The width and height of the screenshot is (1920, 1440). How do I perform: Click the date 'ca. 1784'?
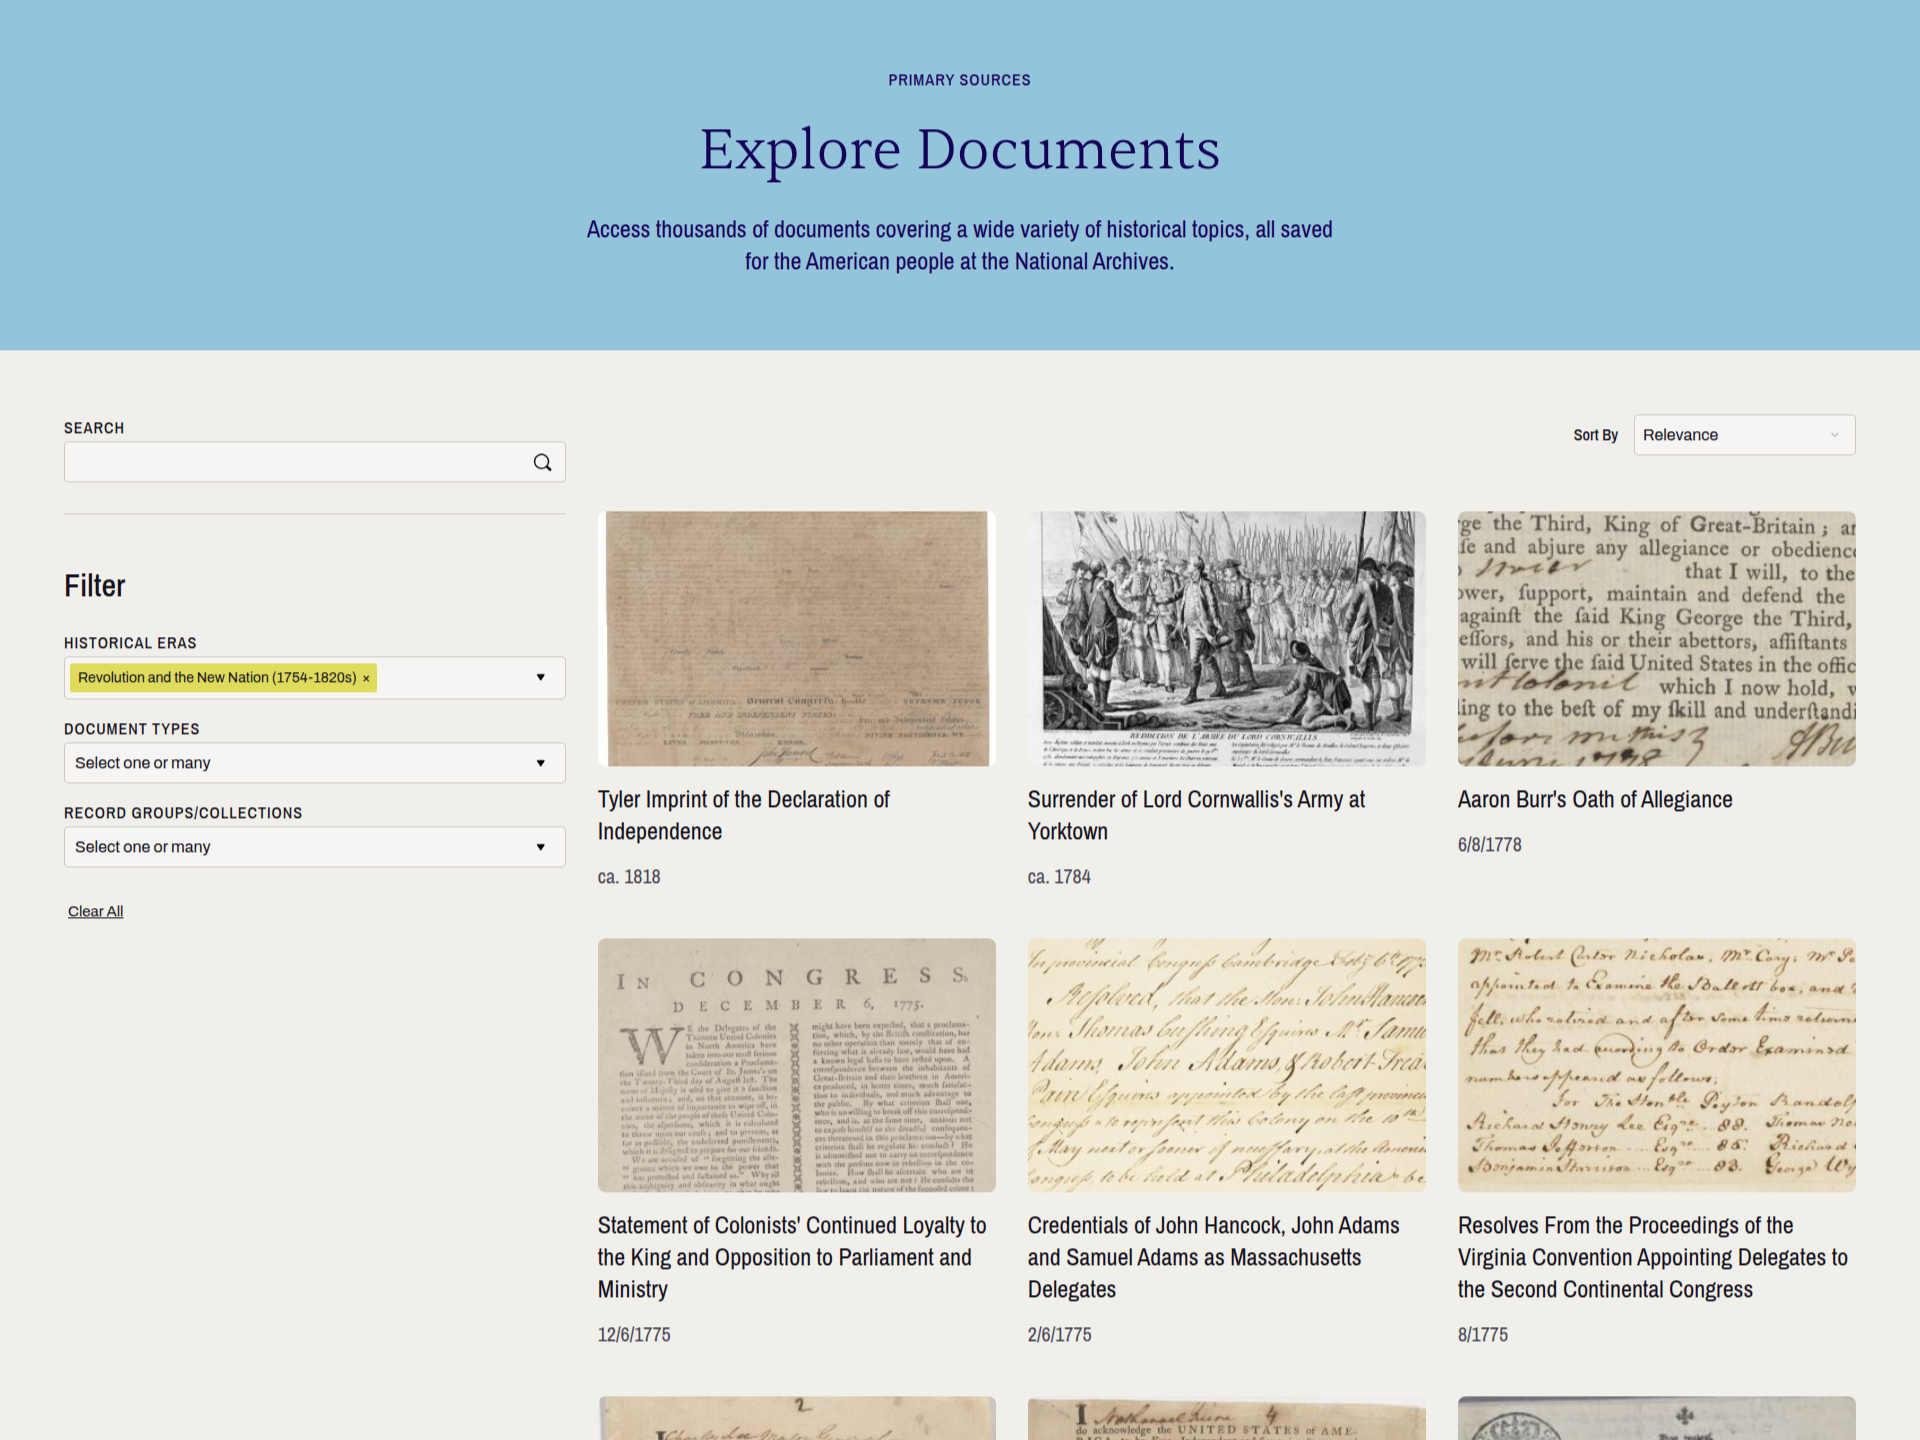[1059, 877]
